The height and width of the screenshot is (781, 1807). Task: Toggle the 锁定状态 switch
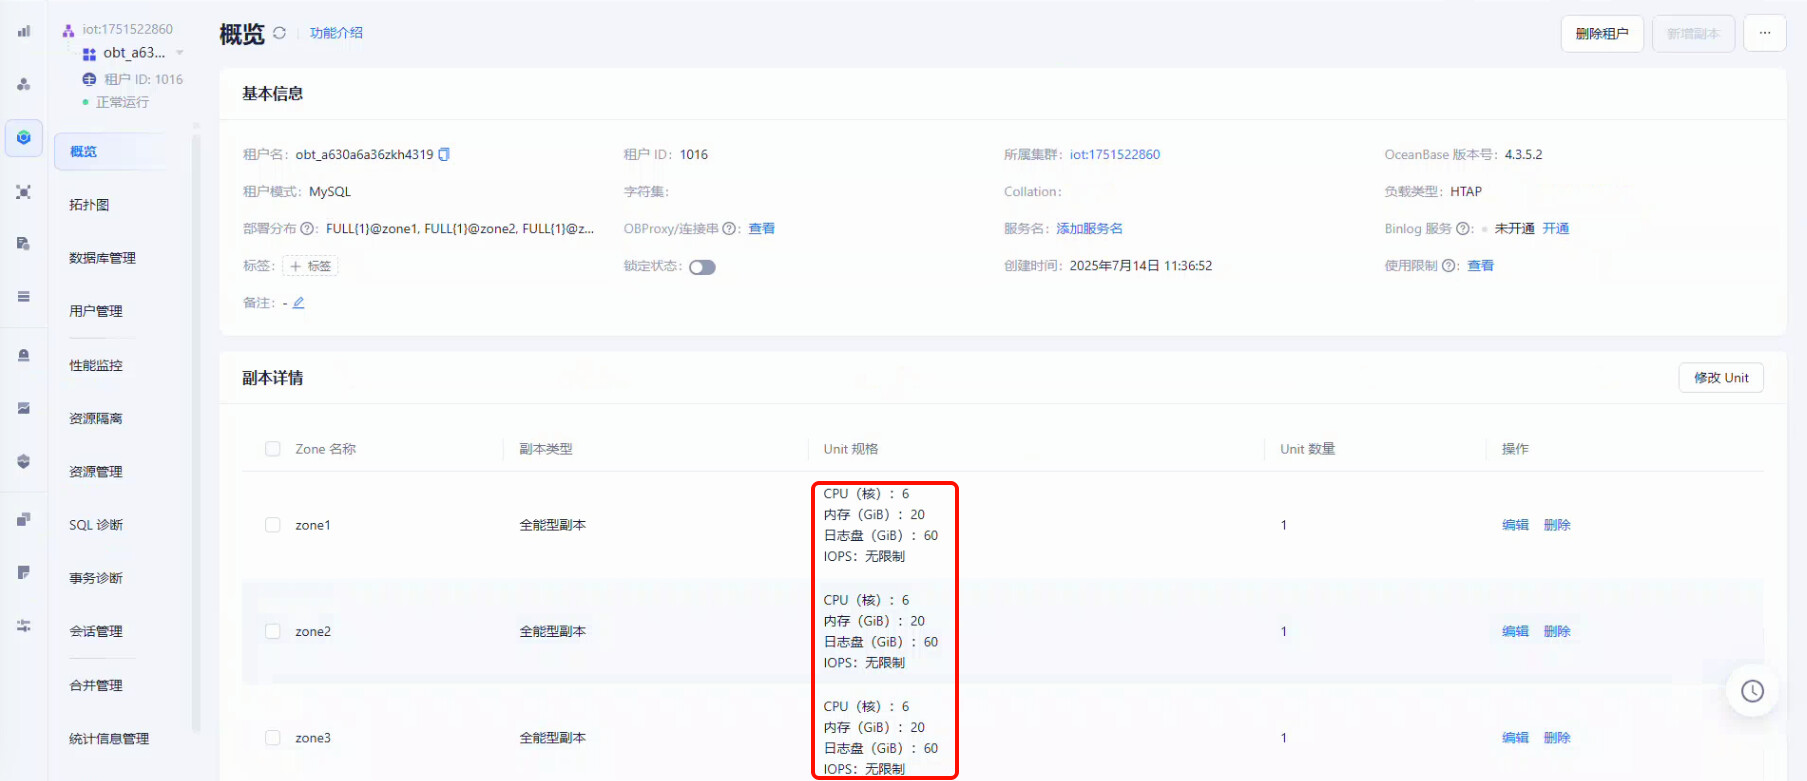[702, 267]
